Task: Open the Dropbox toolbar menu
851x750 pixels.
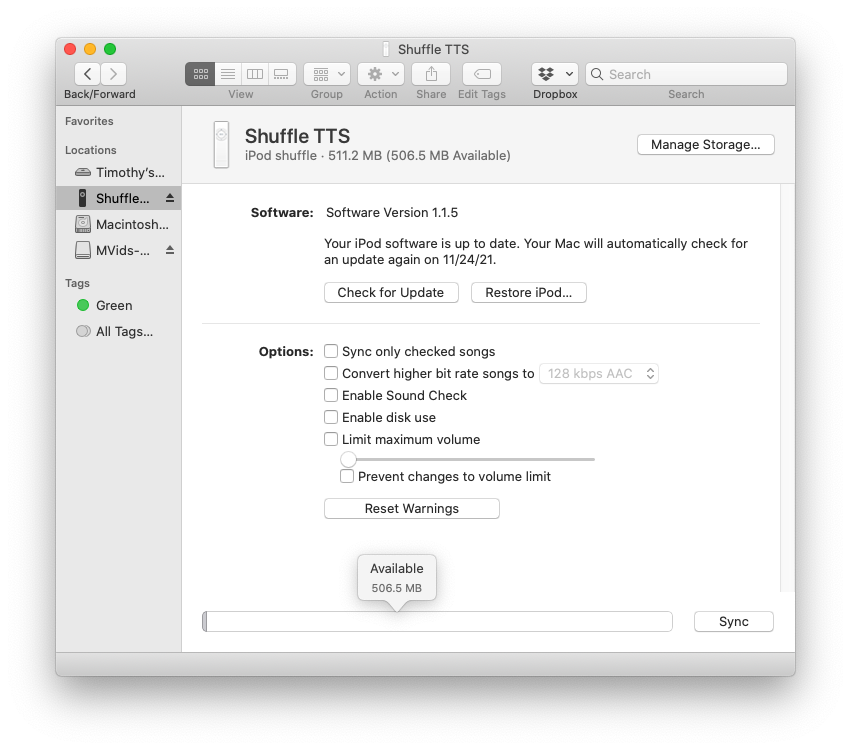Action: pyautogui.click(x=555, y=74)
